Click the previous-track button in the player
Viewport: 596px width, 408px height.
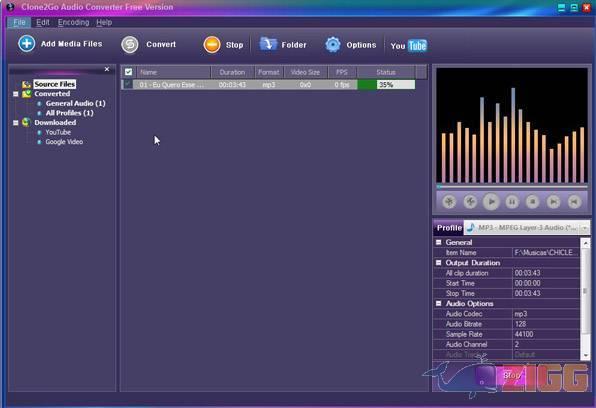tap(574, 202)
